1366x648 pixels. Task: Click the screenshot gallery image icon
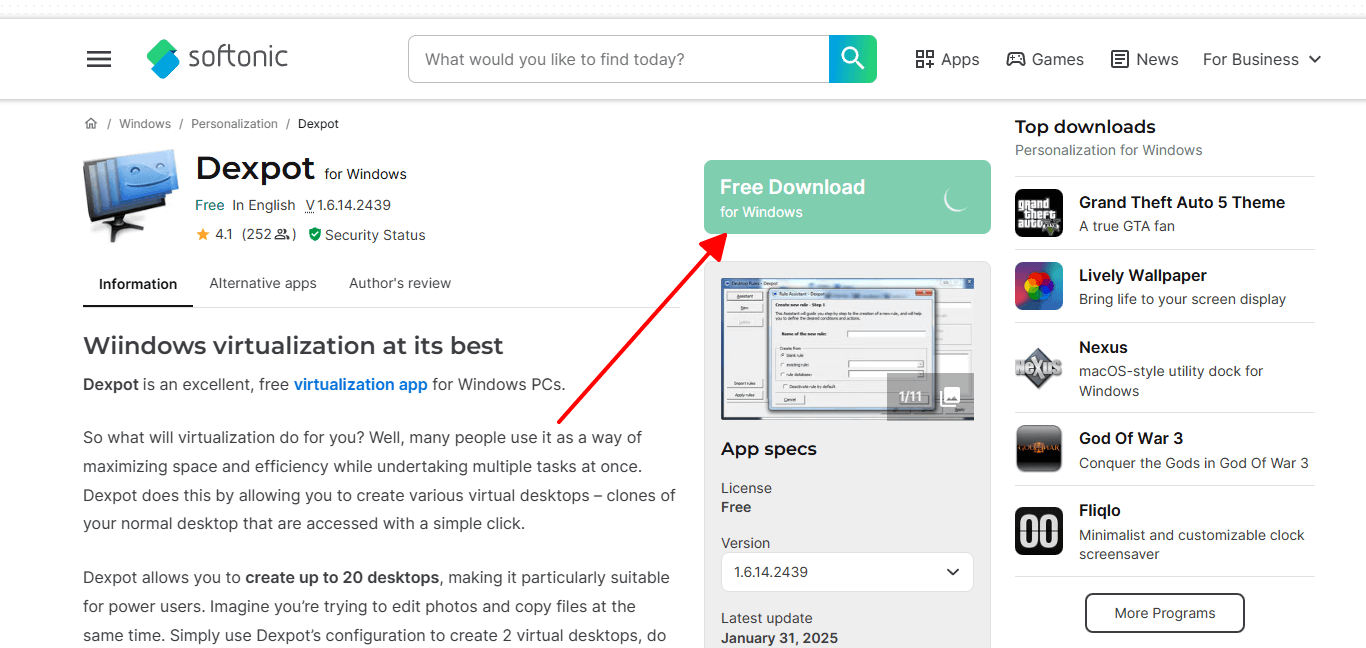951,396
